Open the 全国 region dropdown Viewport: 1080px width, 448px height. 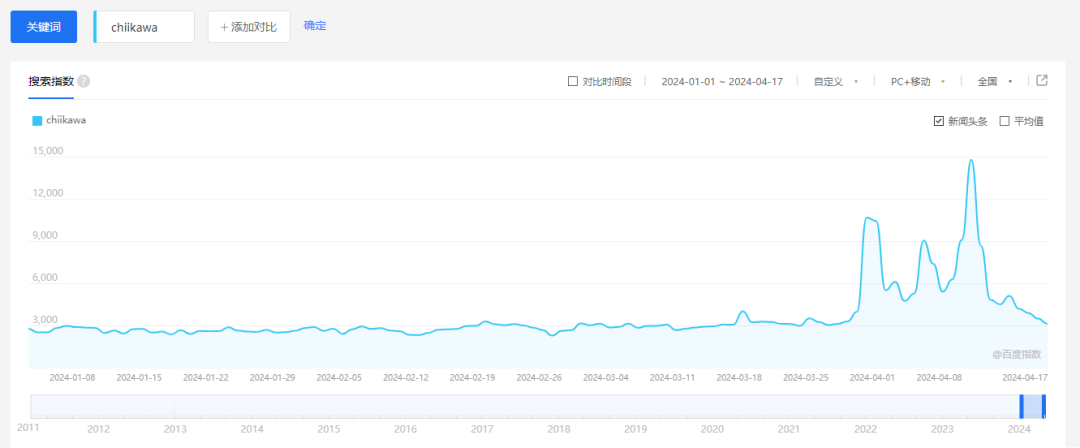pos(995,82)
